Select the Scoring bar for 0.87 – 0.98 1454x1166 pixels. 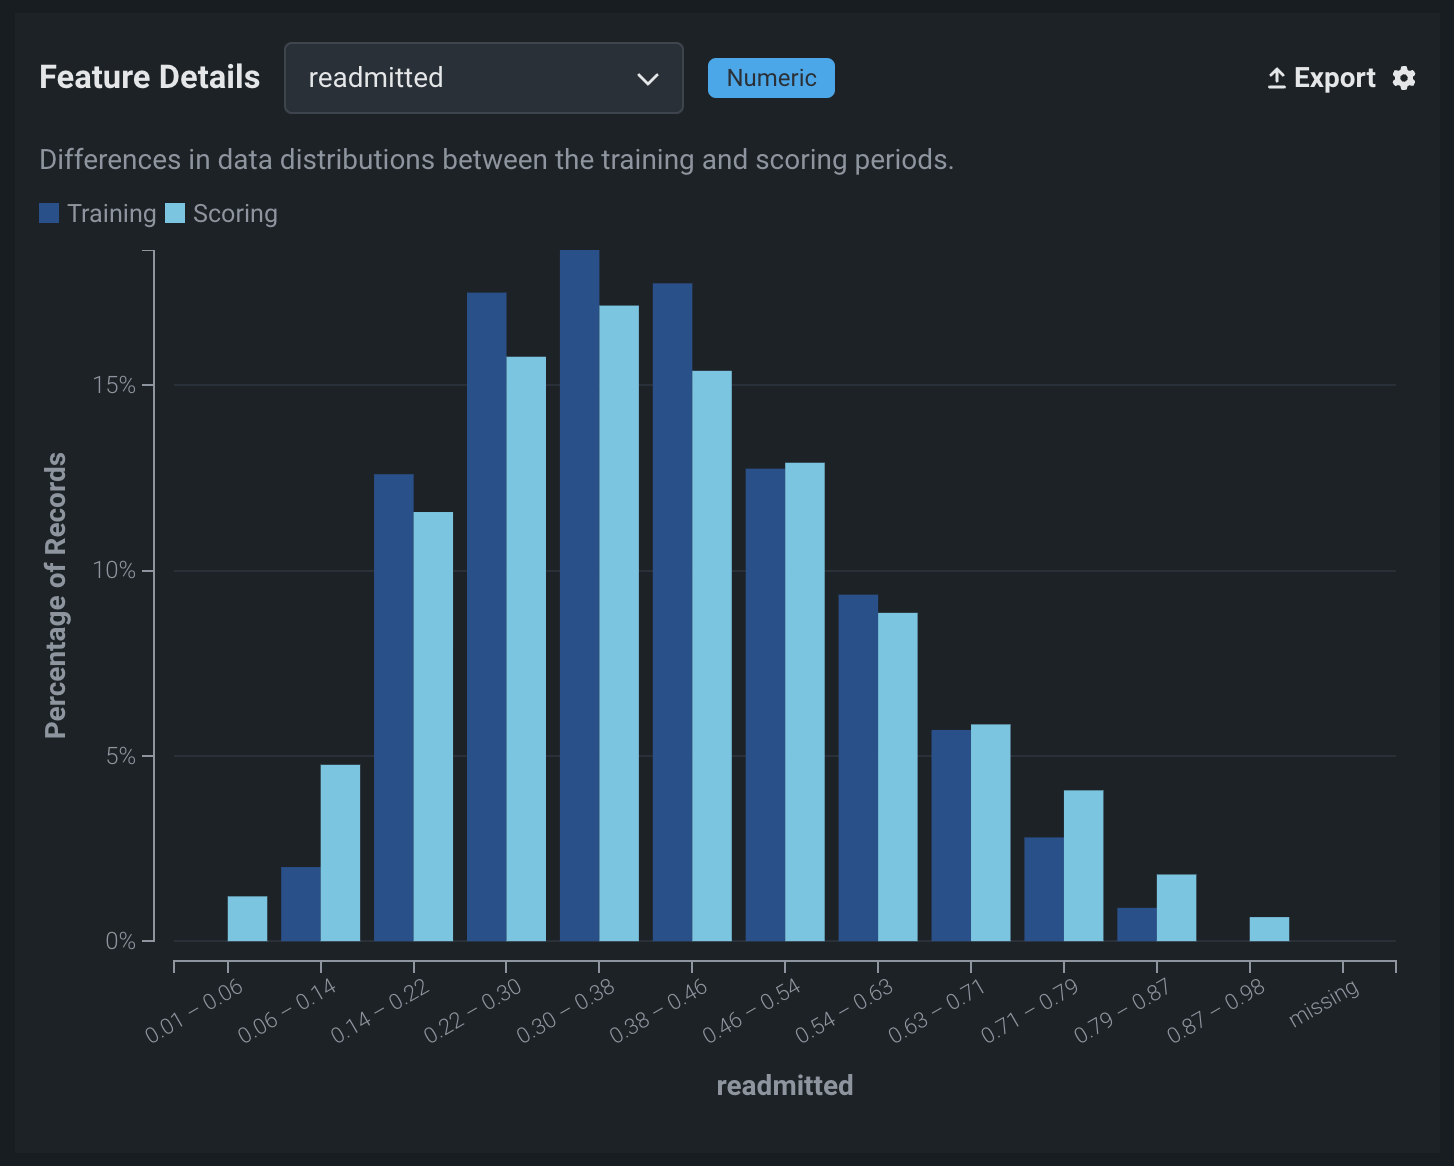[1269, 929]
